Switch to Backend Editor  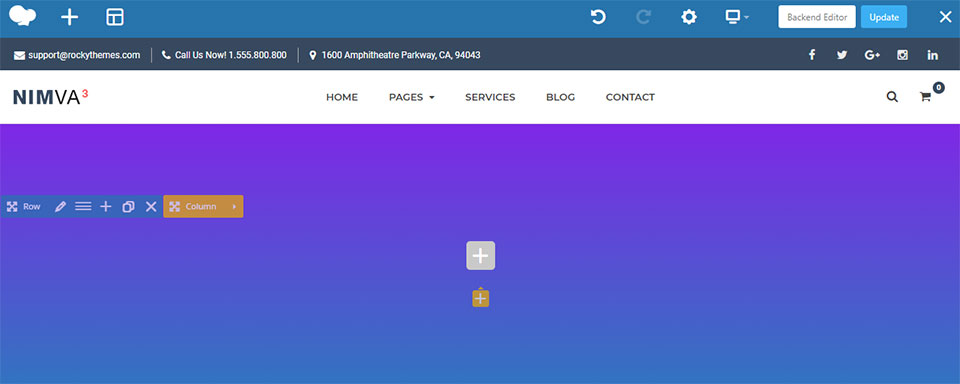(x=817, y=17)
